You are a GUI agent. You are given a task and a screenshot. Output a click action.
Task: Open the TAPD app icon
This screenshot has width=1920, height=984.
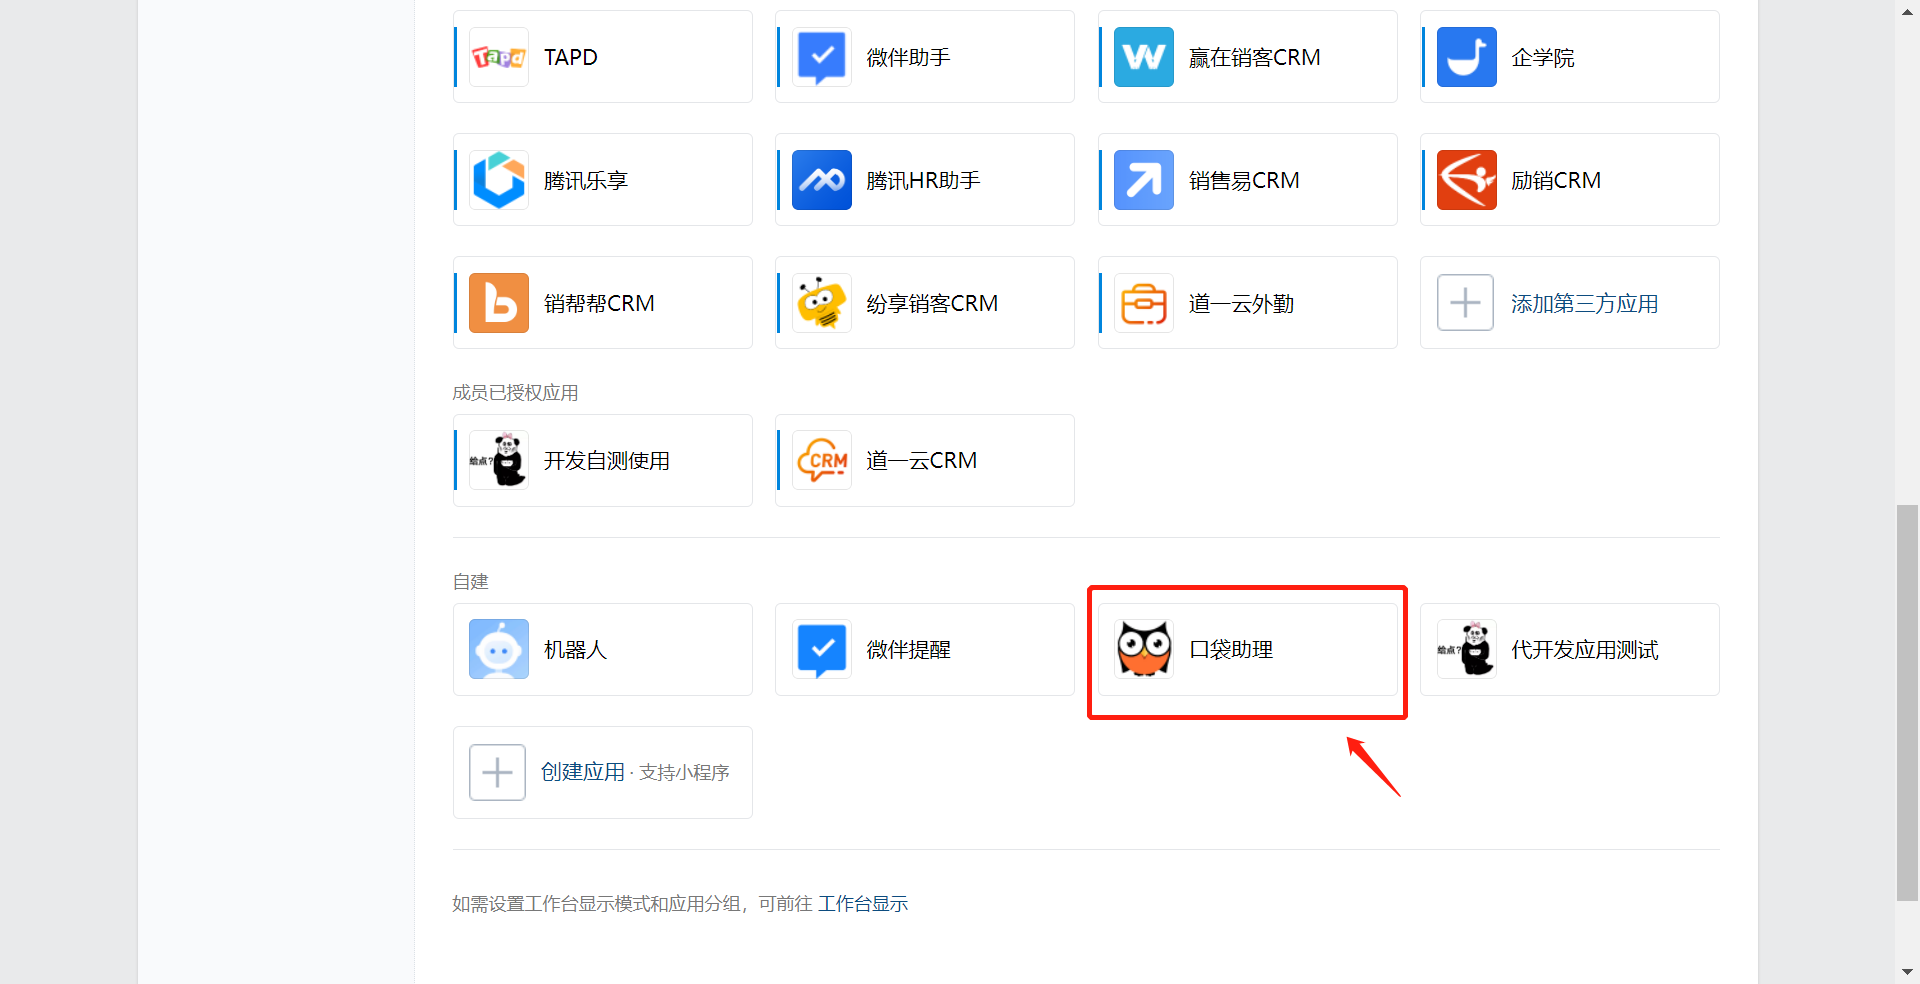[x=499, y=57]
